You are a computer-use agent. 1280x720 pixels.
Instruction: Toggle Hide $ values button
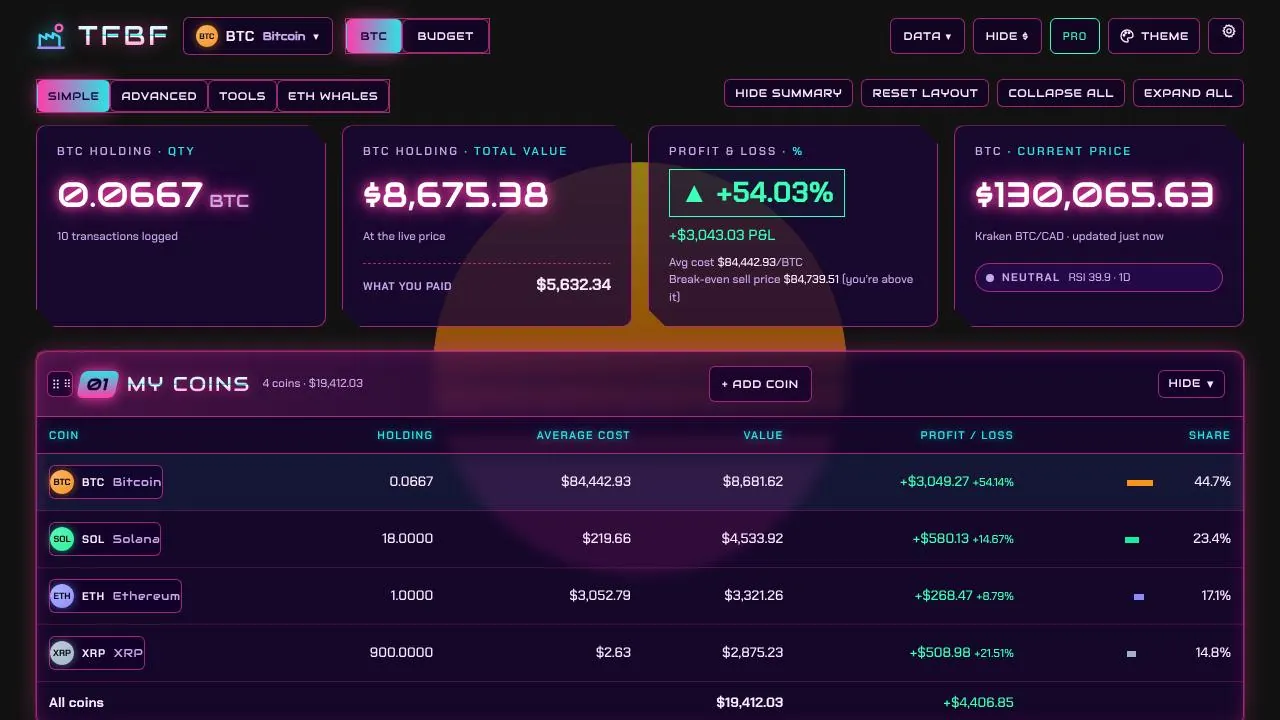pos(1007,36)
